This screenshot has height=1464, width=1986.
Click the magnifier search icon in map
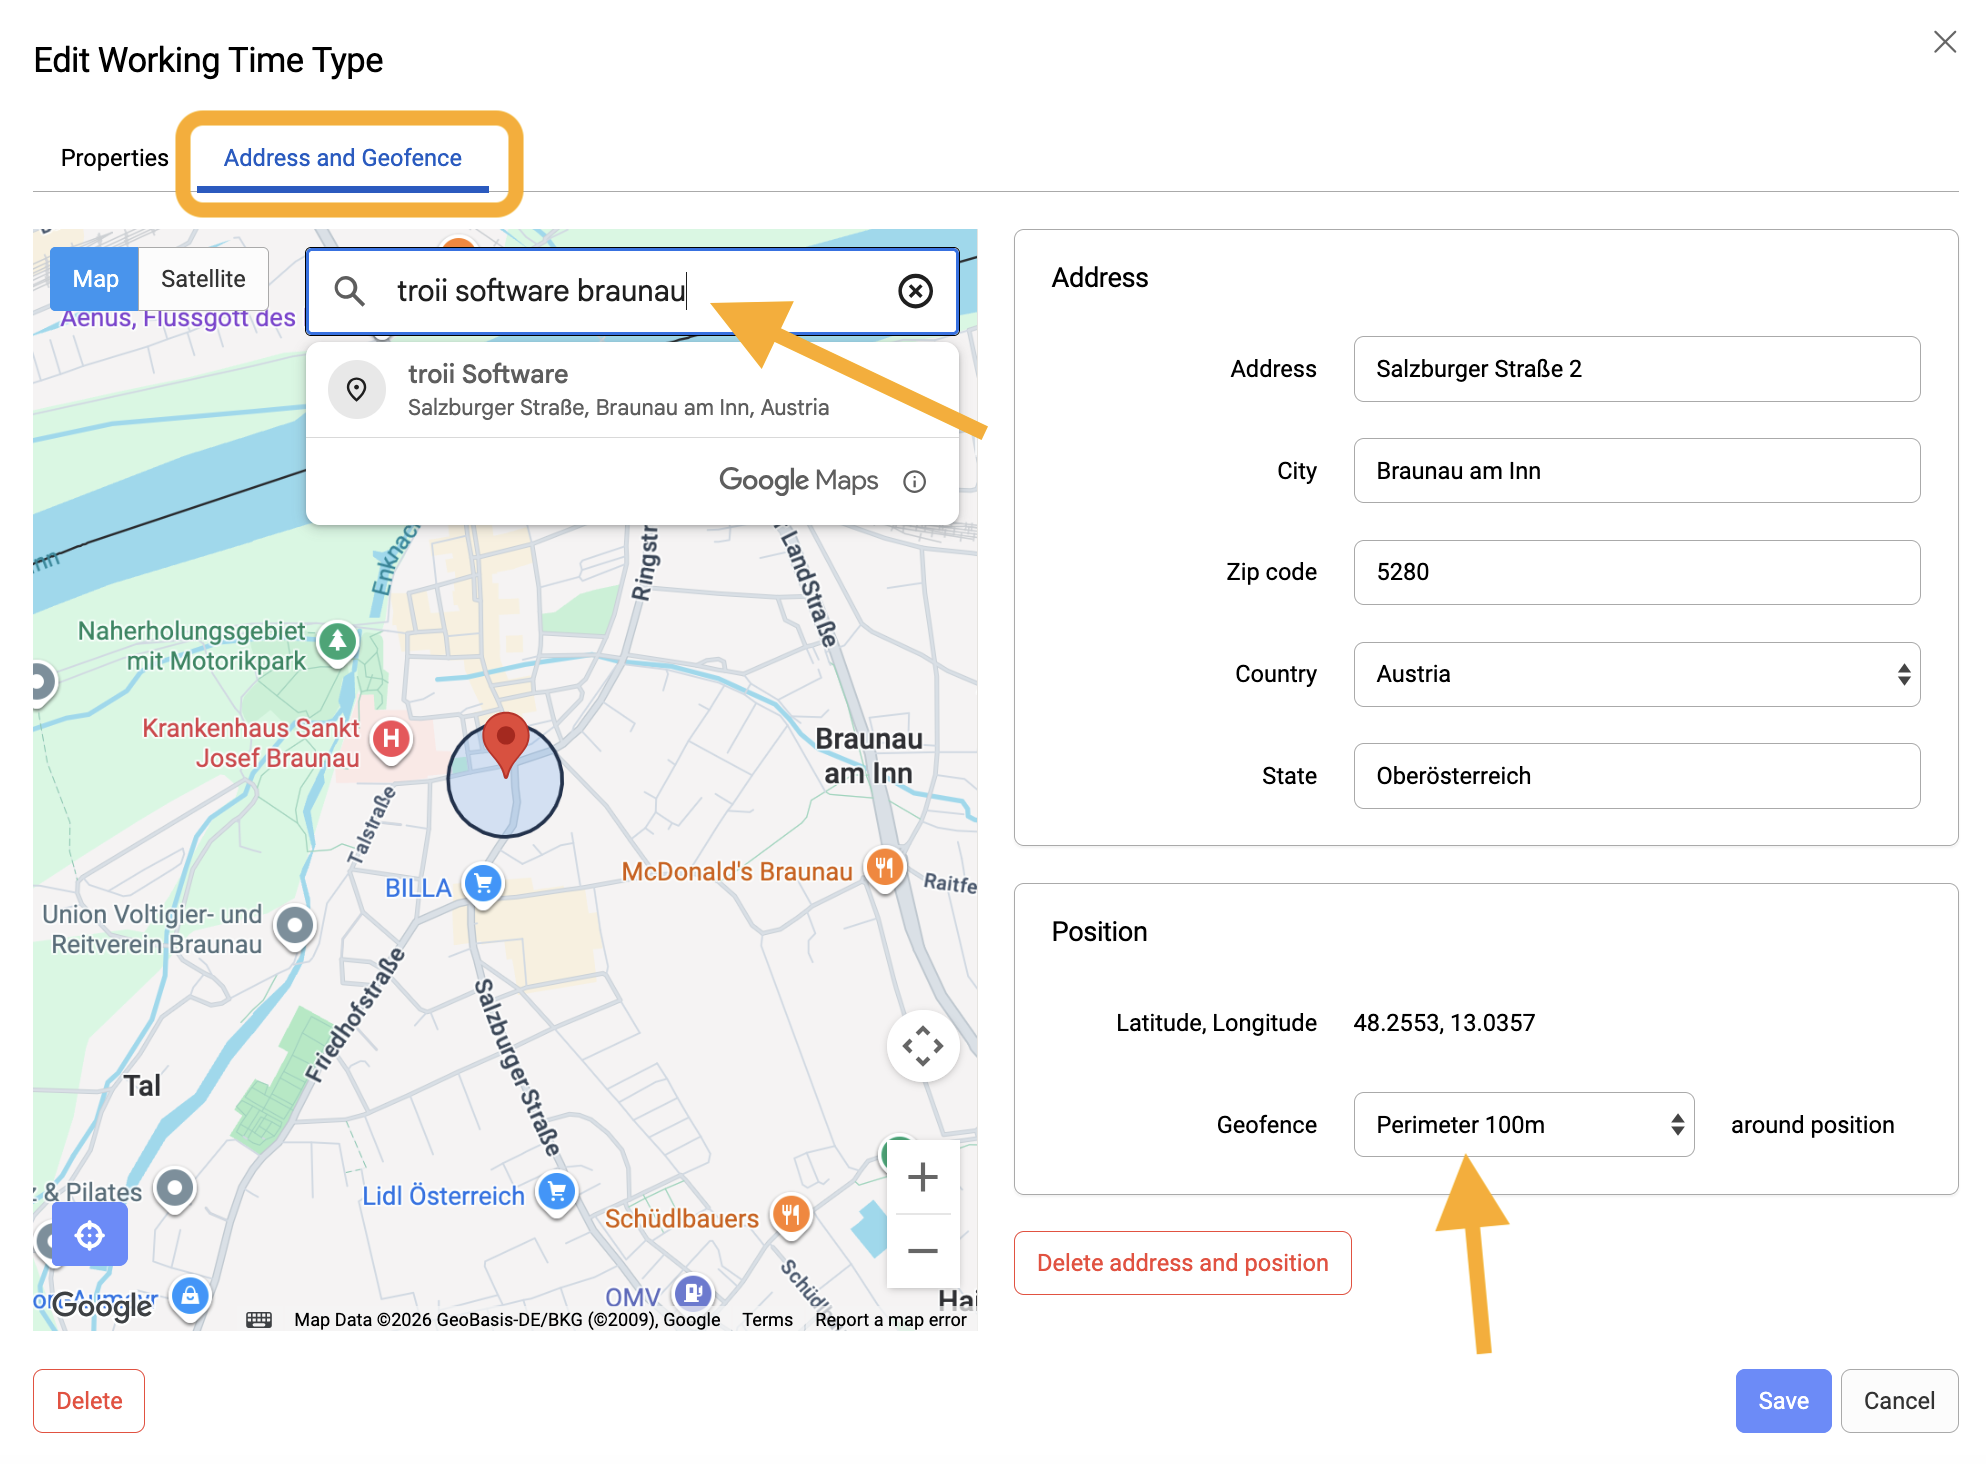(349, 291)
